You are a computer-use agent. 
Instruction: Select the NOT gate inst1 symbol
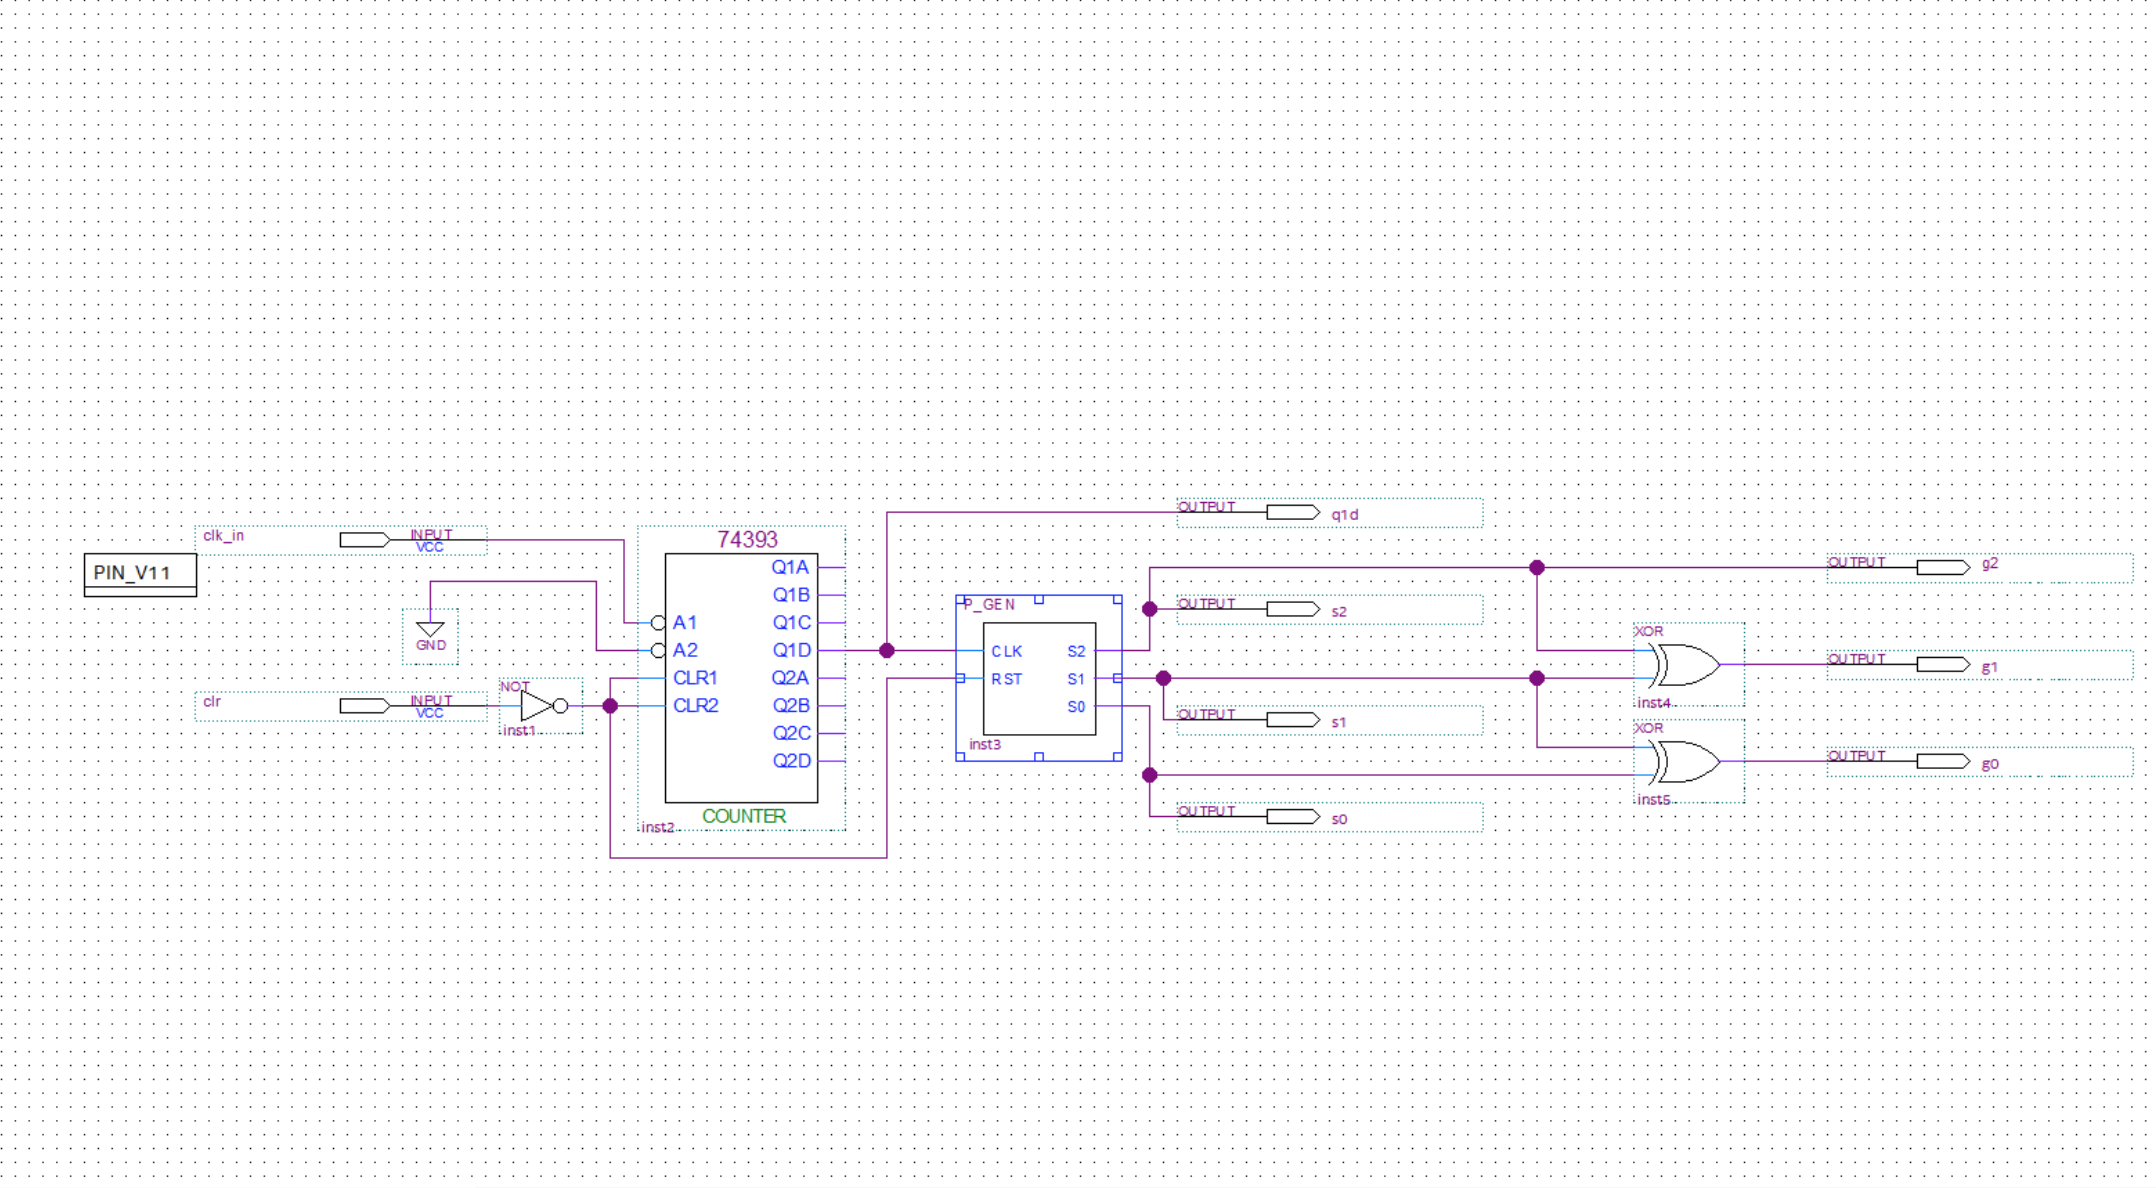[x=538, y=706]
